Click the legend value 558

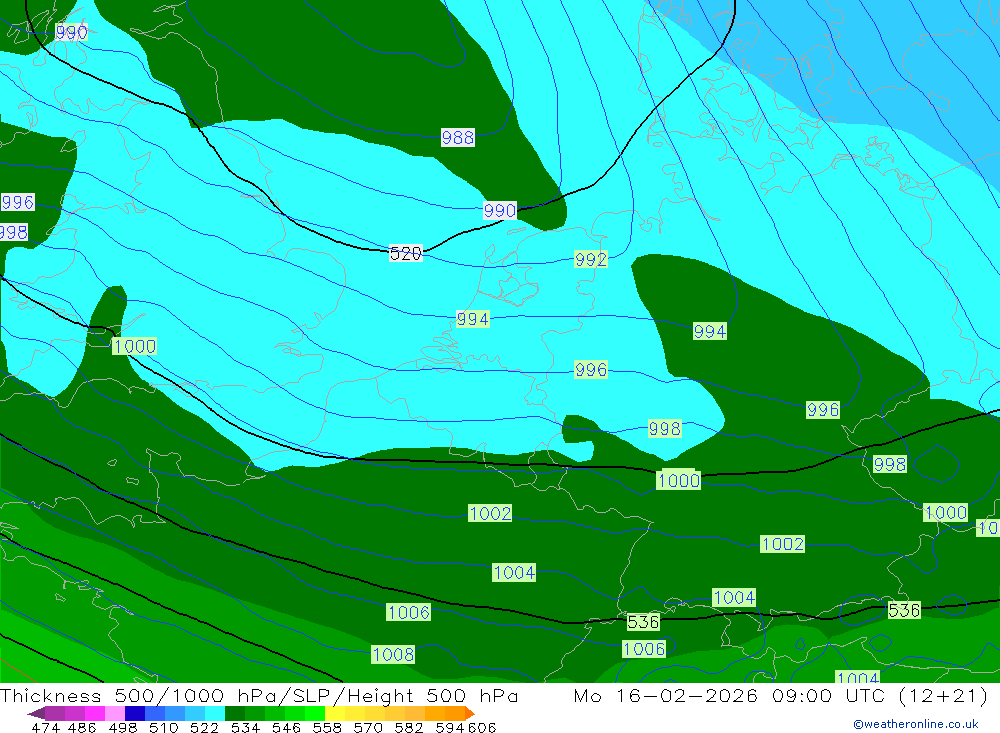(327, 728)
